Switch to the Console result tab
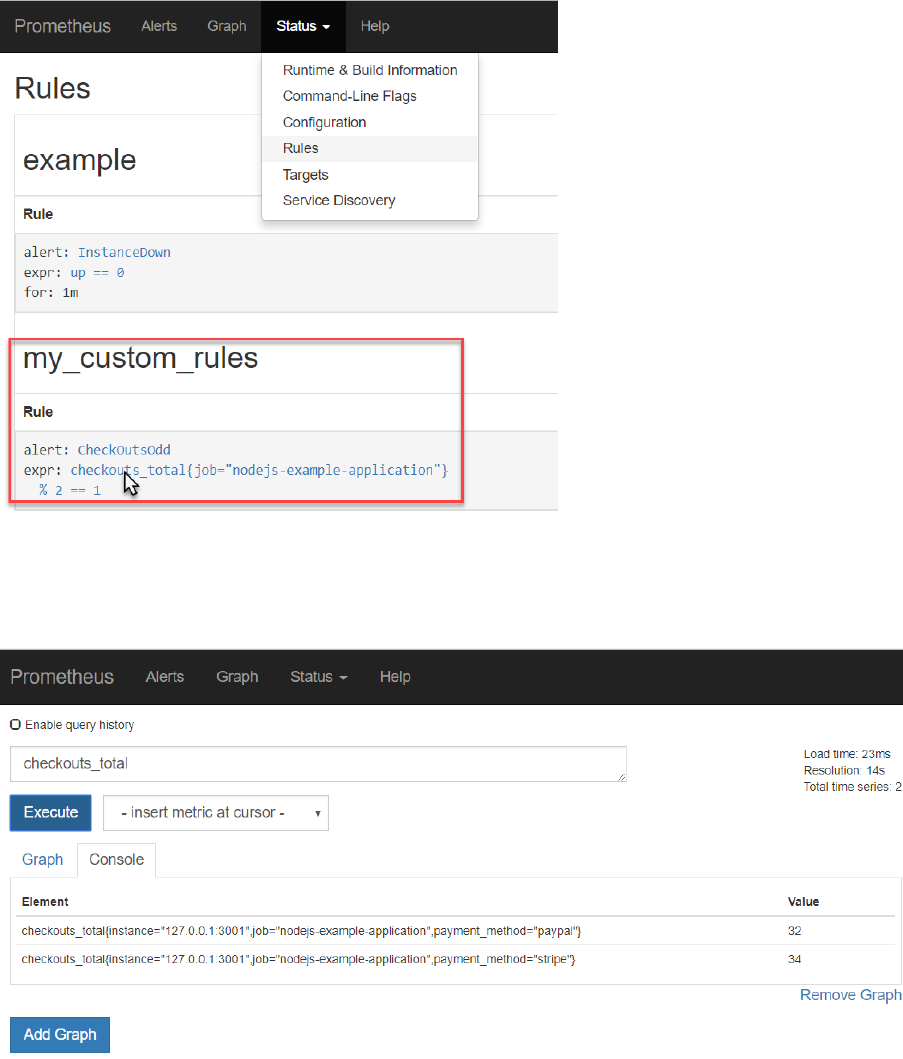The width and height of the screenshot is (903, 1059). click(116, 860)
